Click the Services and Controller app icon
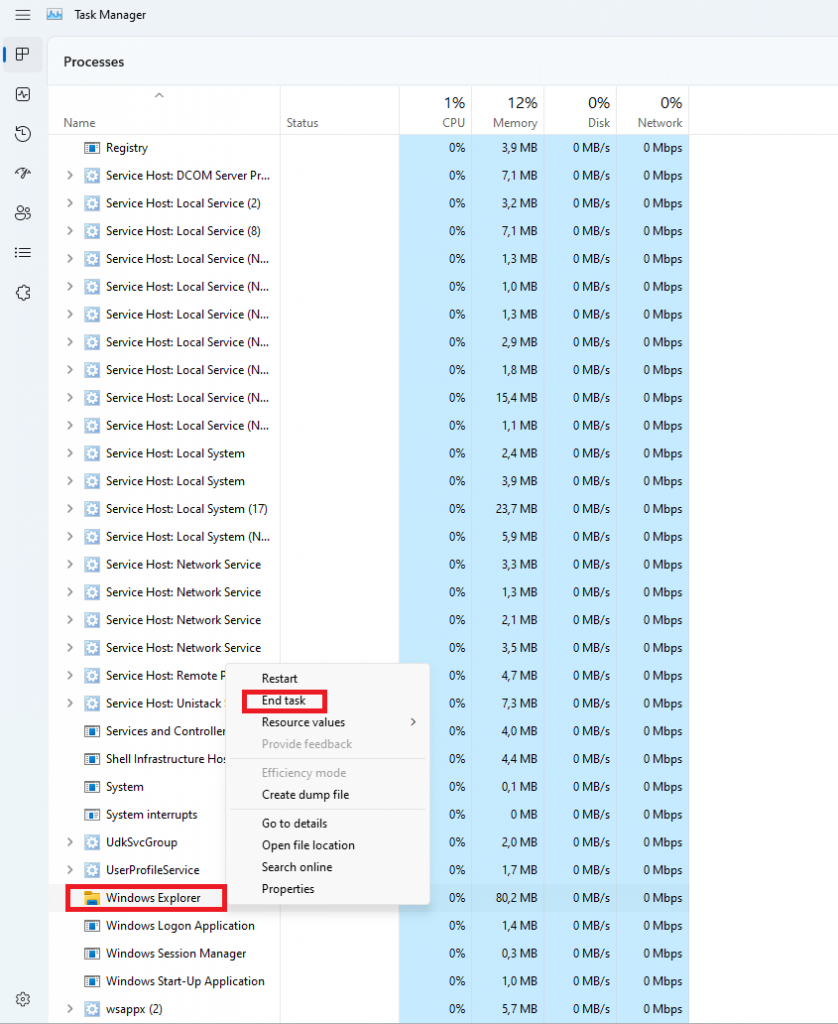838x1024 pixels. click(92, 731)
